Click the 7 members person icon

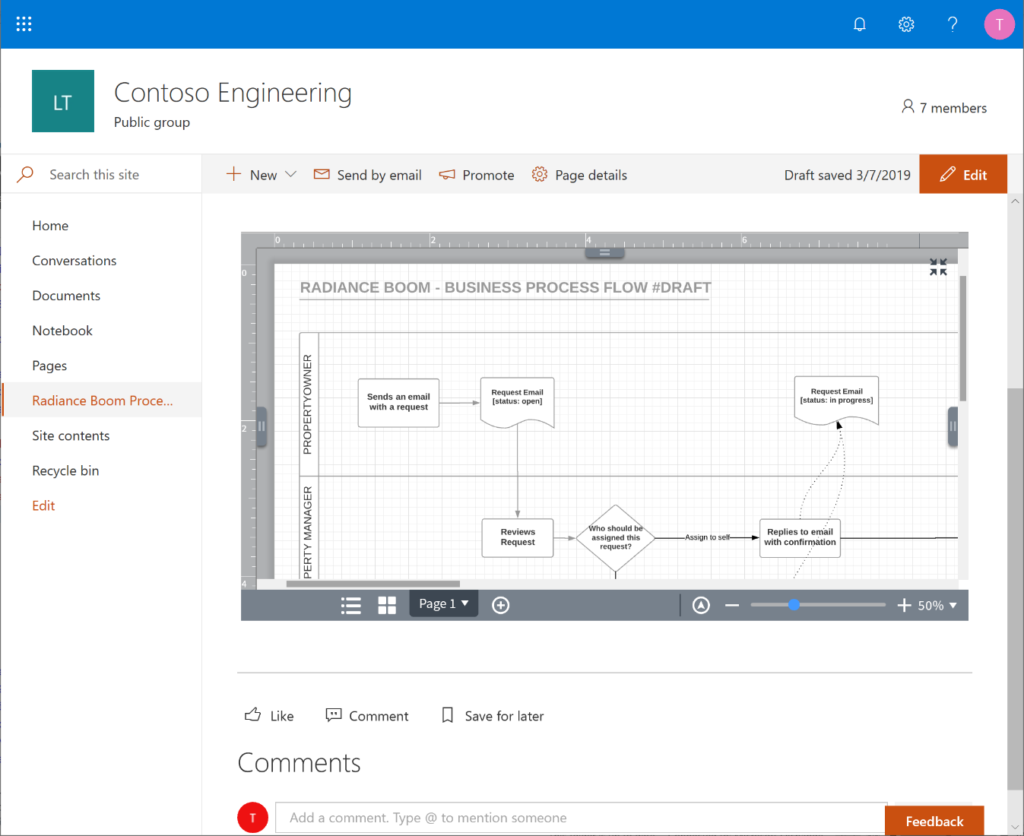[908, 106]
